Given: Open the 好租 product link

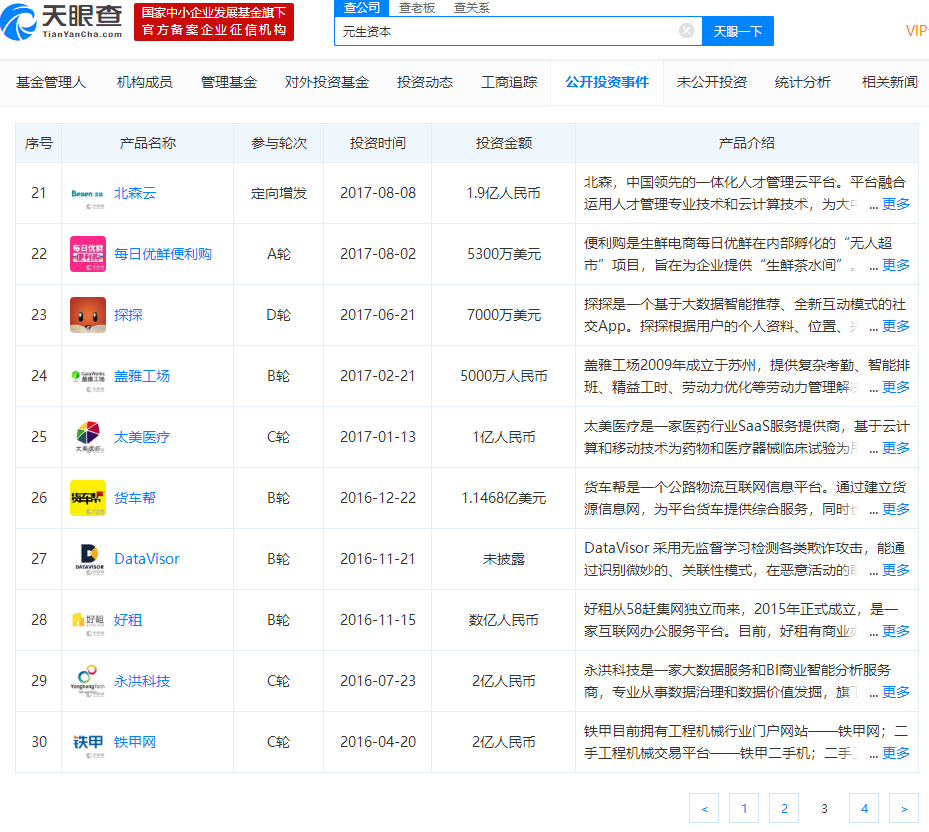Looking at the screenshot, I should click(x=128, y=620).
